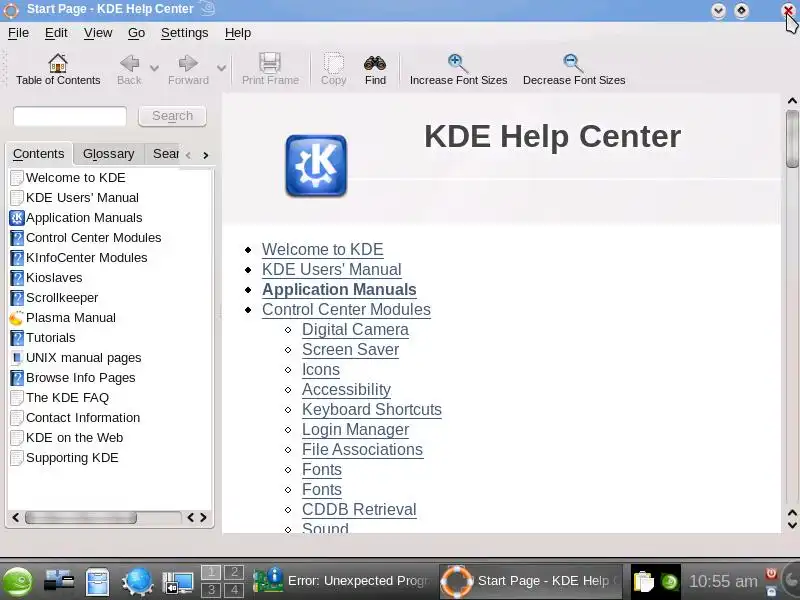Switch to virtual desktop 3 in the pager
The height and width of the screenshot is (600, 800).
tap(211, 590)
